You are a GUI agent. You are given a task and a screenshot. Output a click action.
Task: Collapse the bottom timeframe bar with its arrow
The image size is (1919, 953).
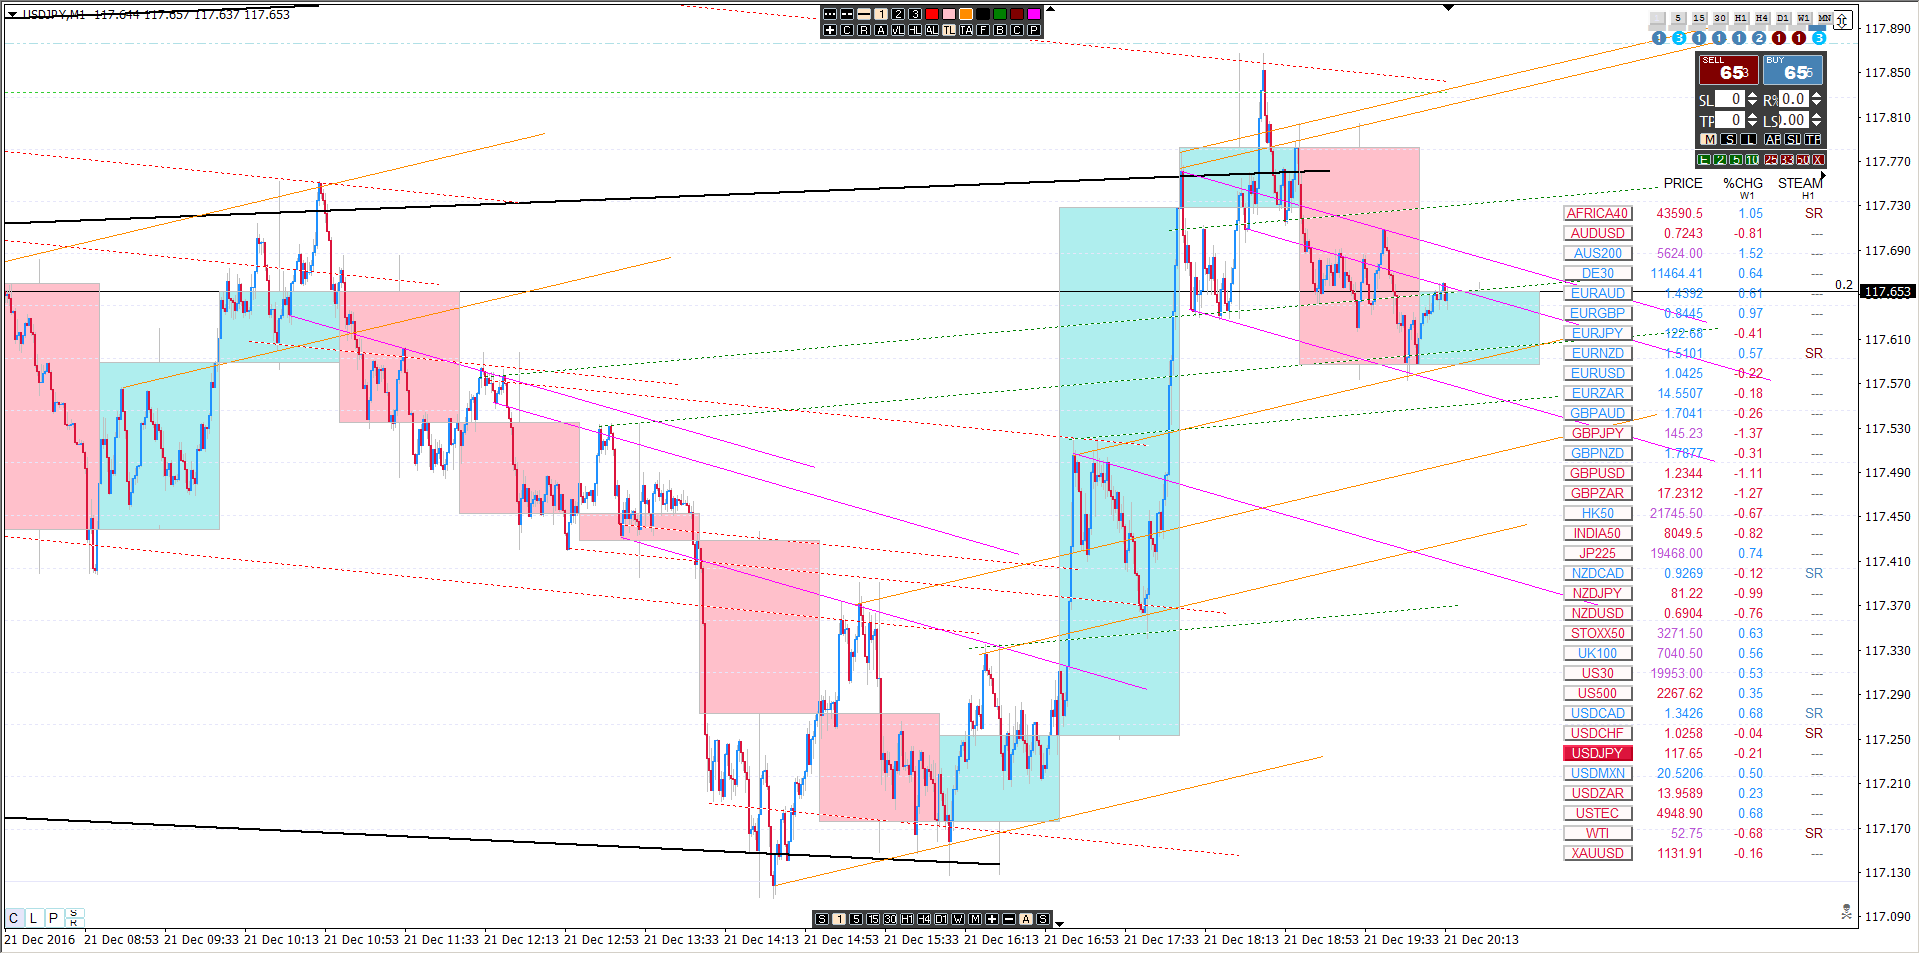coord(1059,923)
